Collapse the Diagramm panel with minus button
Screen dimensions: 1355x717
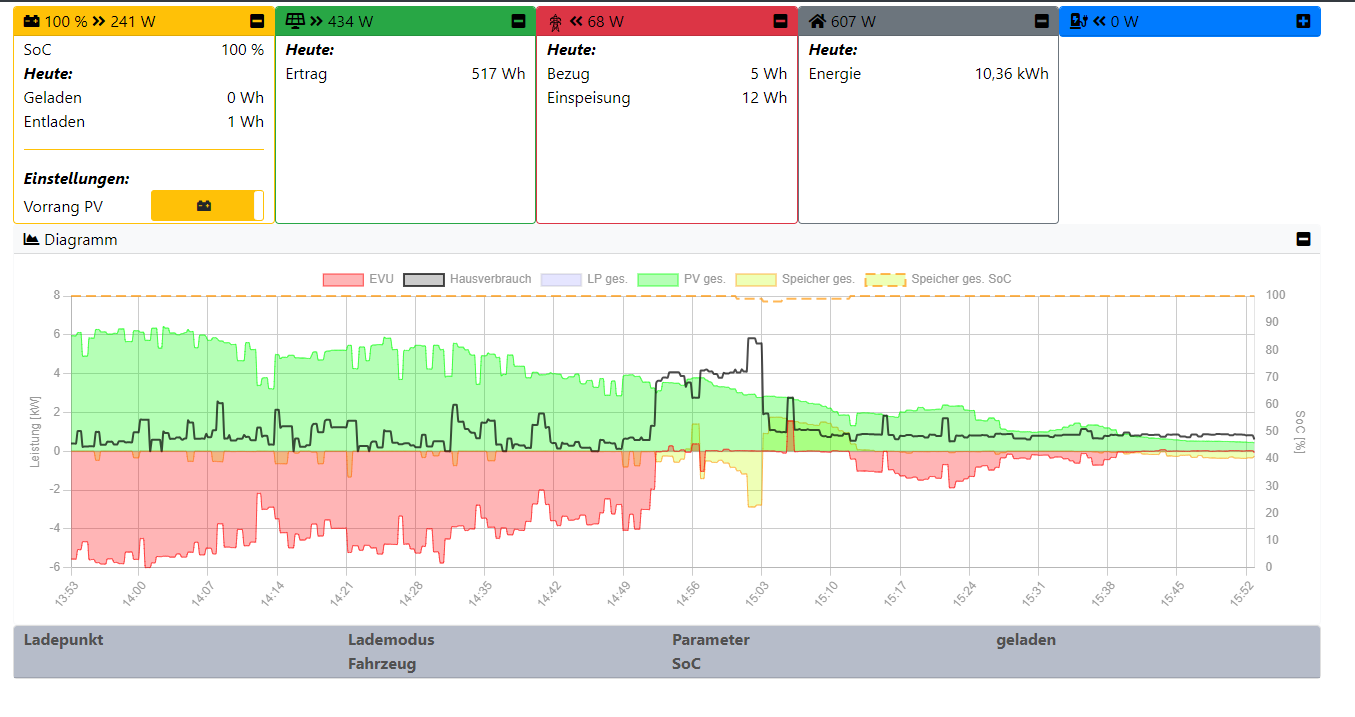coord(1303,239)
